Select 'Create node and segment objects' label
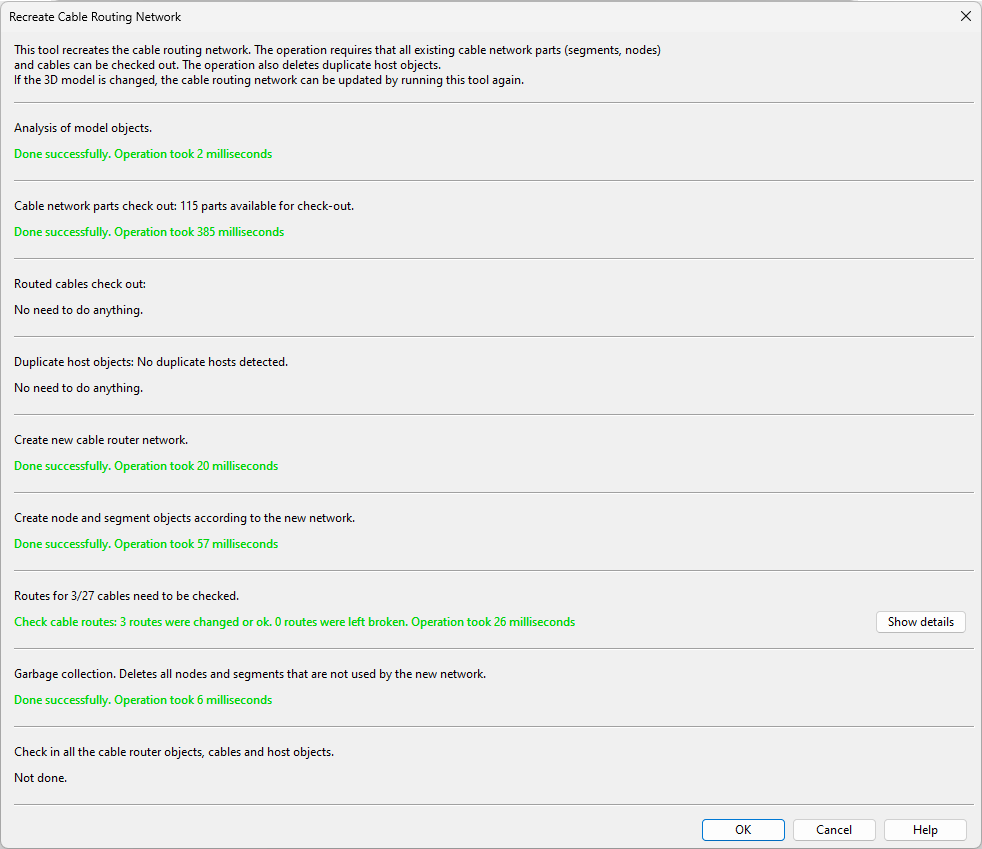Viewport: 982px width, 849px height. click(185, 518)
